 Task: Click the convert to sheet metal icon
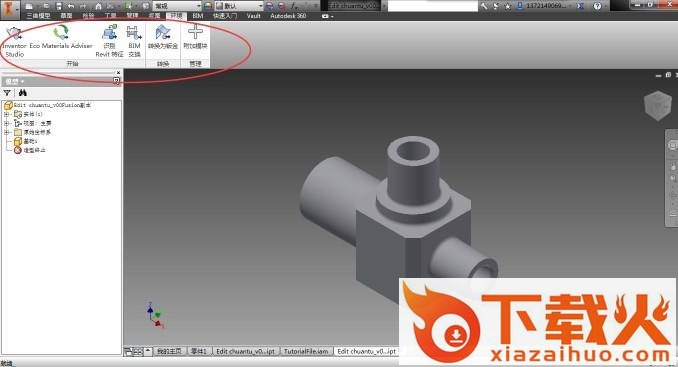163,37
